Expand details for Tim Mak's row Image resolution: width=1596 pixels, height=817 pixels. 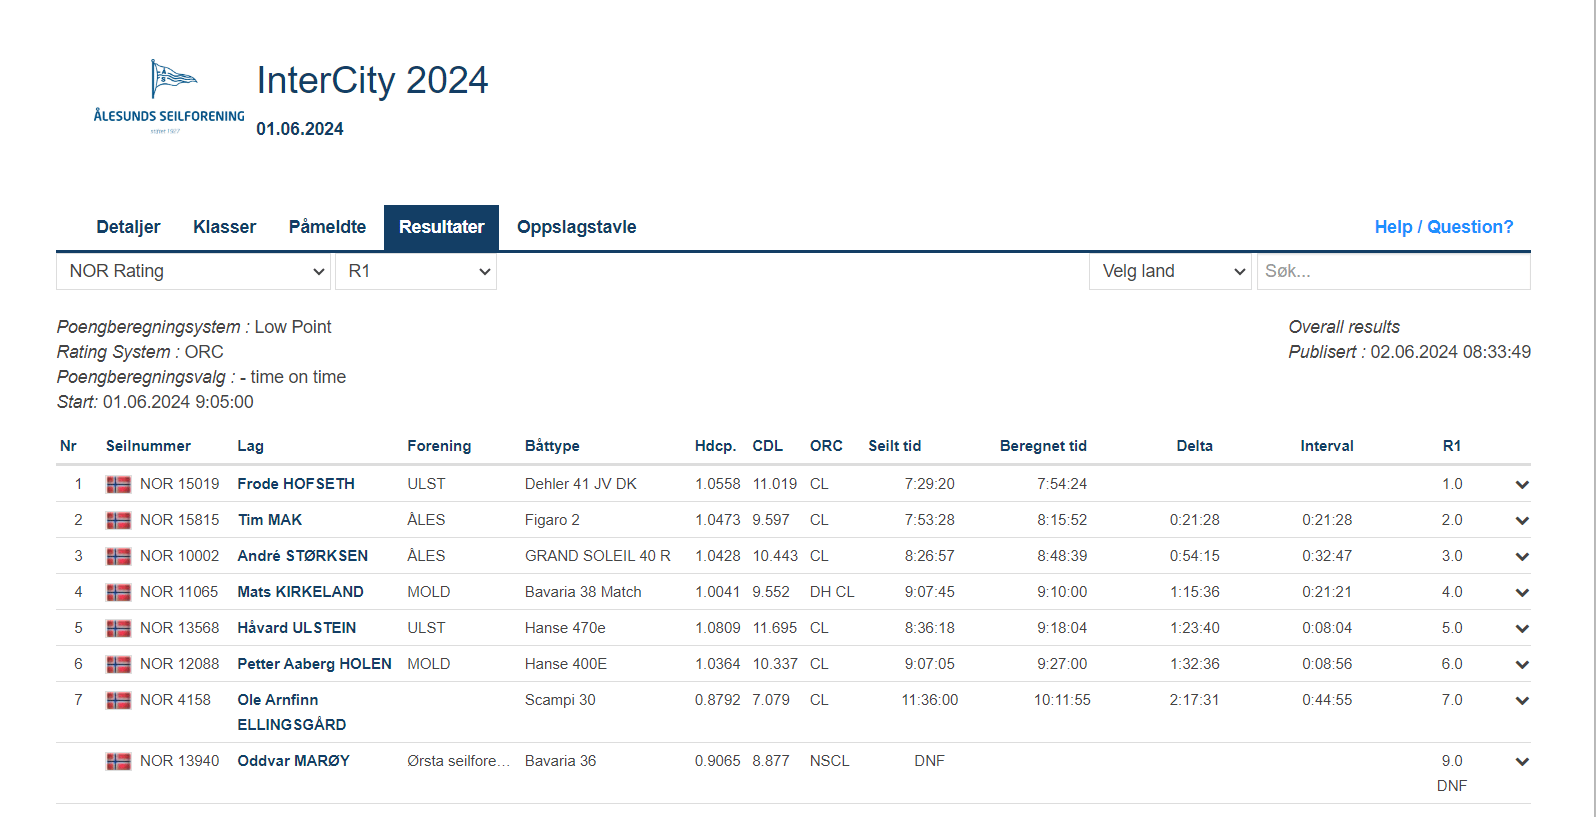(x=1521, y=521)
